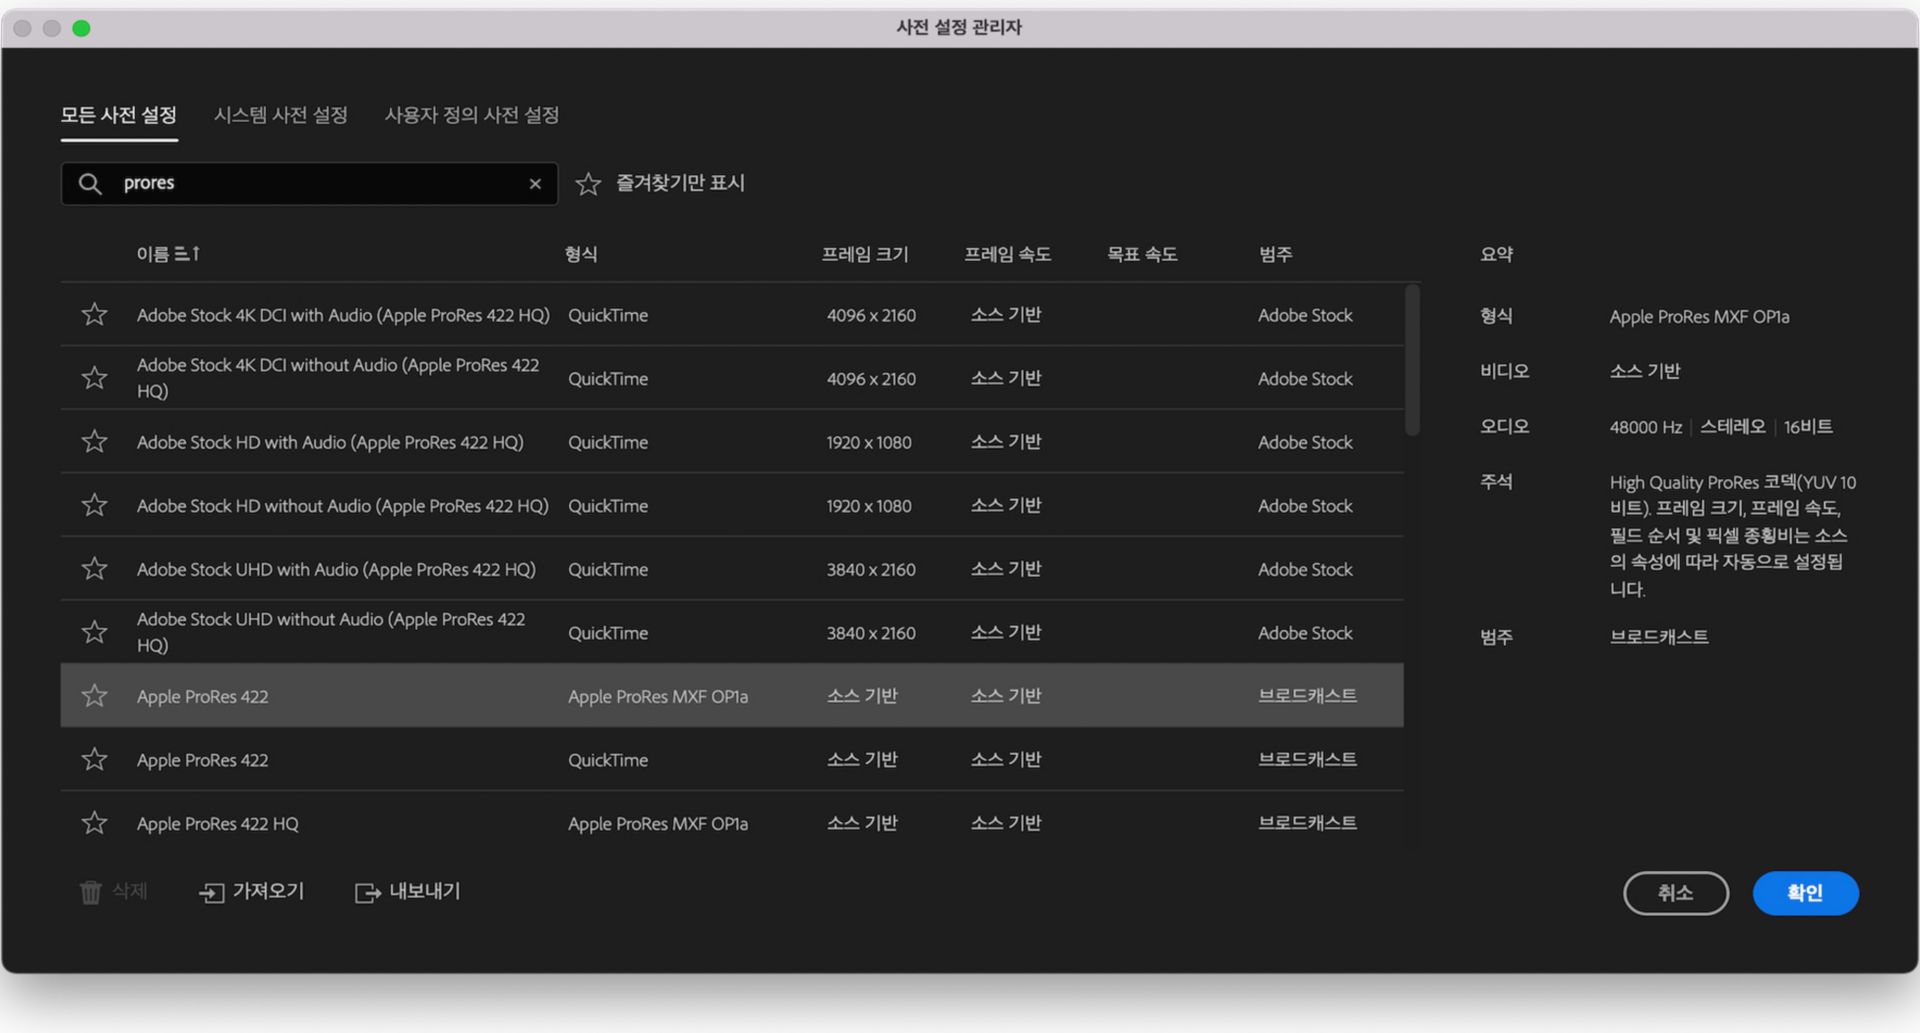
Task: Click the 취소 cancel button
Action: (1677, 893)
